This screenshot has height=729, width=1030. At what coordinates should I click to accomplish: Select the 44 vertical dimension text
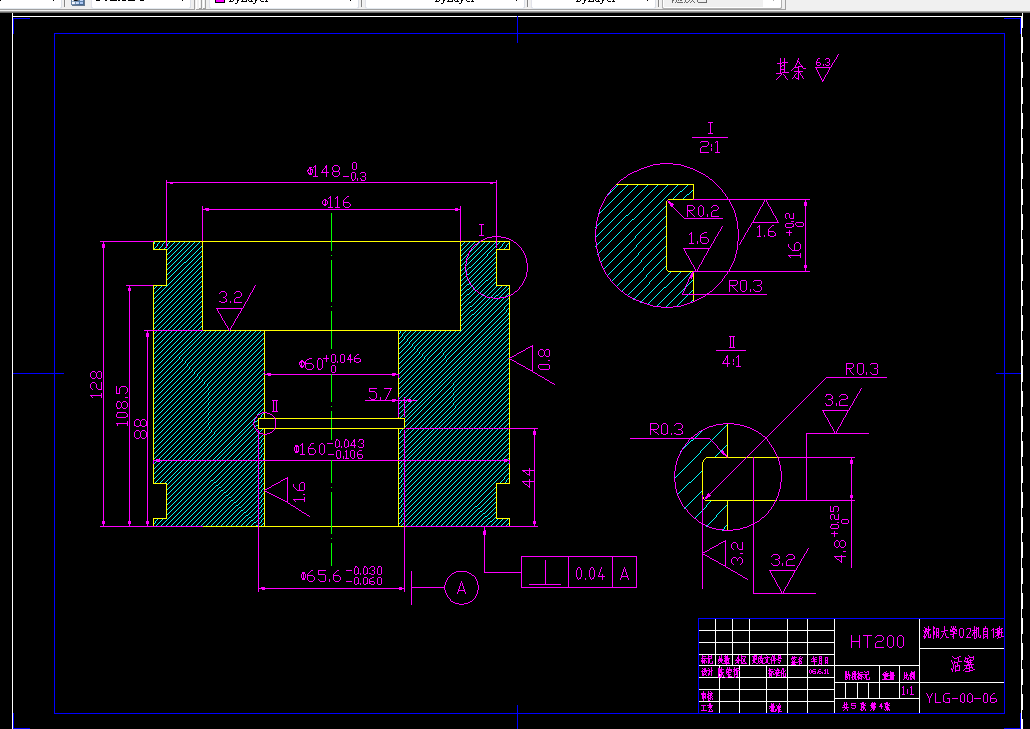(527, 477)
